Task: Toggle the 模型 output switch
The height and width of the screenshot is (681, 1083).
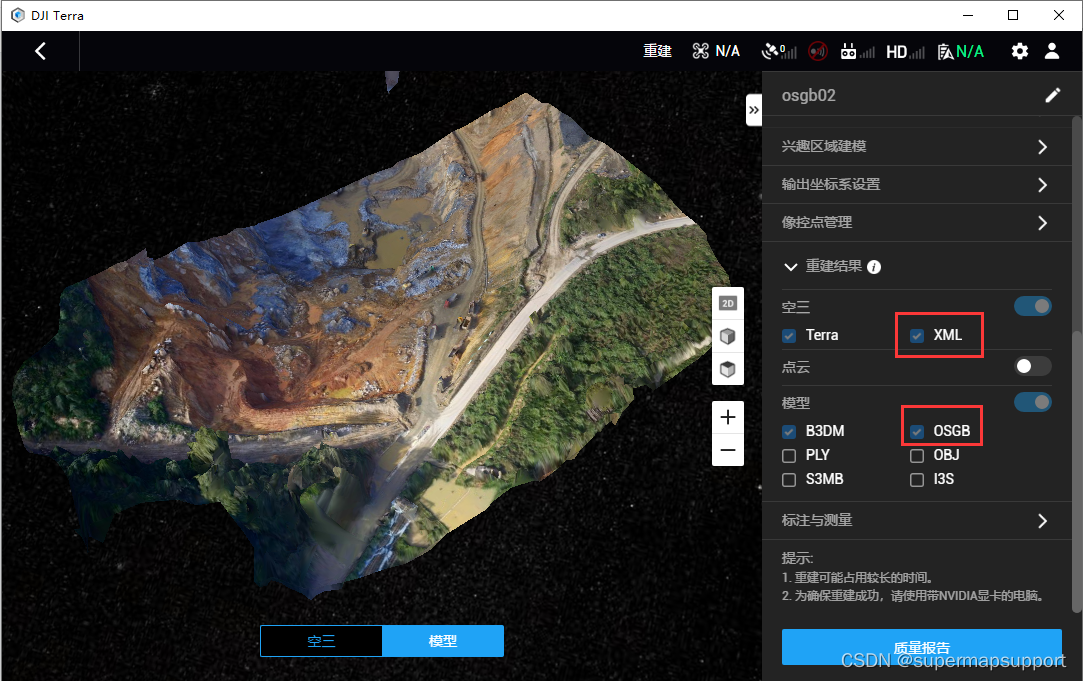Action: point(1033,402)
